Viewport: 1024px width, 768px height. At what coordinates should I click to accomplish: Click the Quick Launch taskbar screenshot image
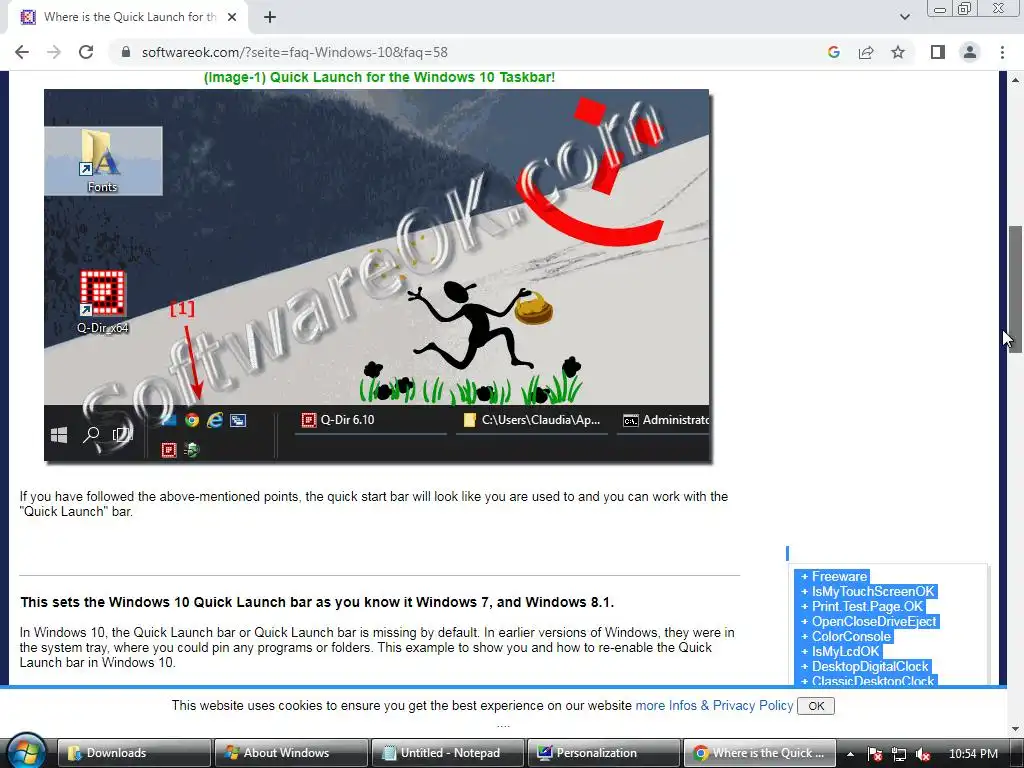pos(377,276)
